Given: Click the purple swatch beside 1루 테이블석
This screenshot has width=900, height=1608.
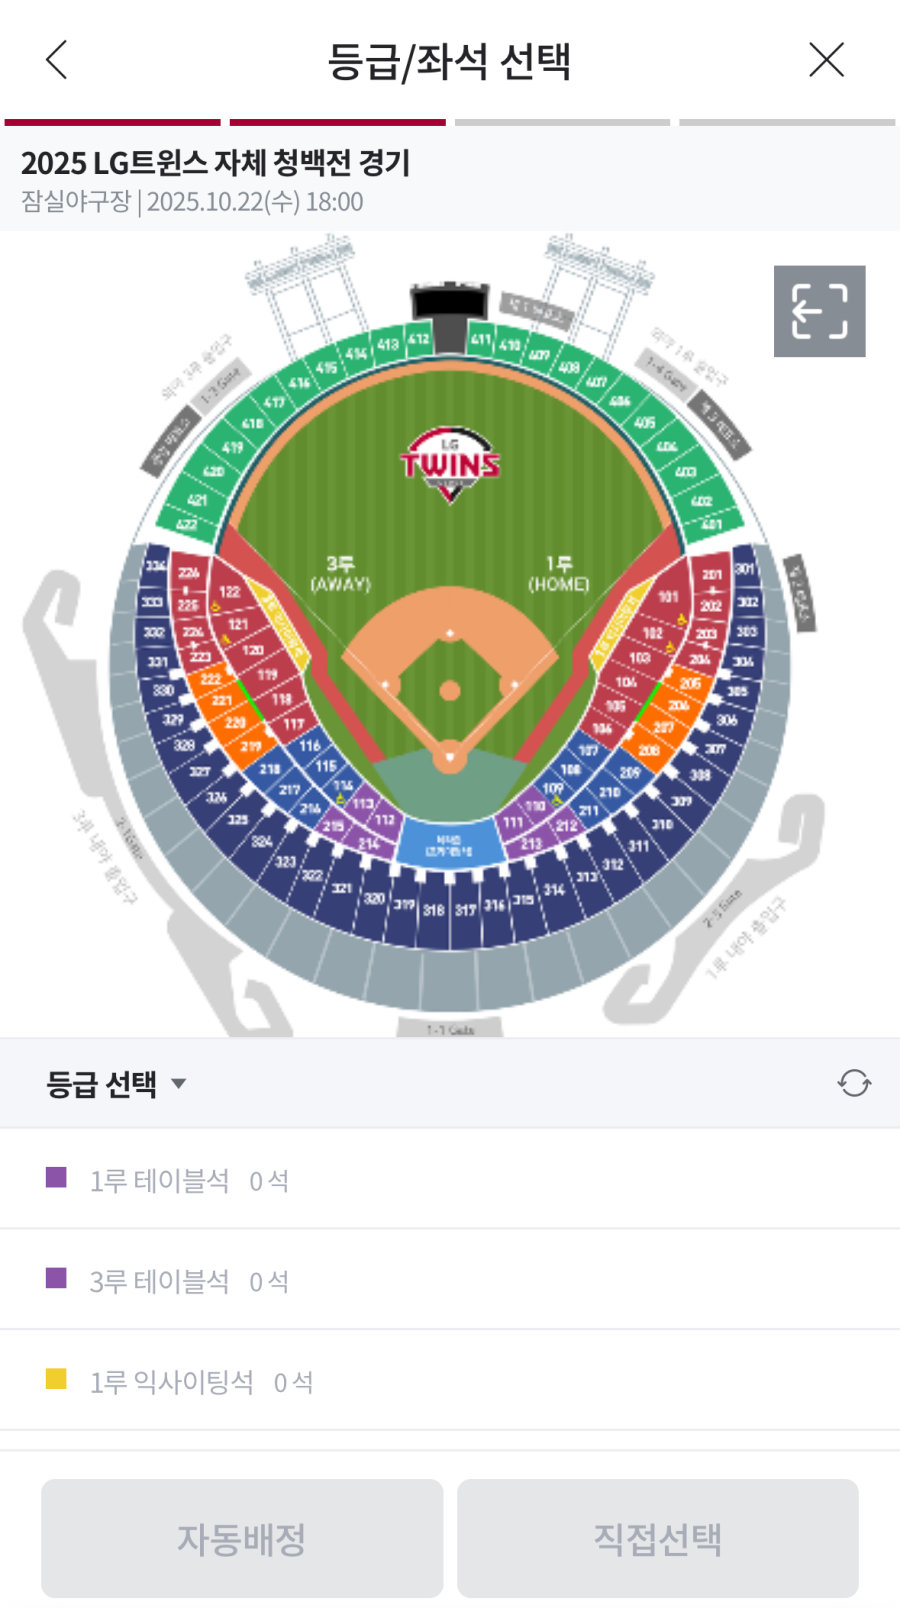Looking at the screenshot, I should click(56, 1177).
